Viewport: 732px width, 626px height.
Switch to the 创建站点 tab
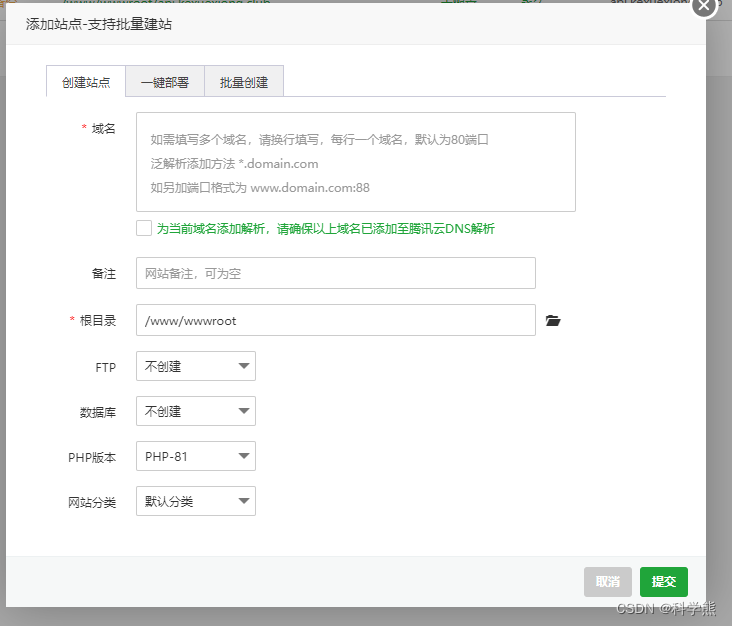86,82
